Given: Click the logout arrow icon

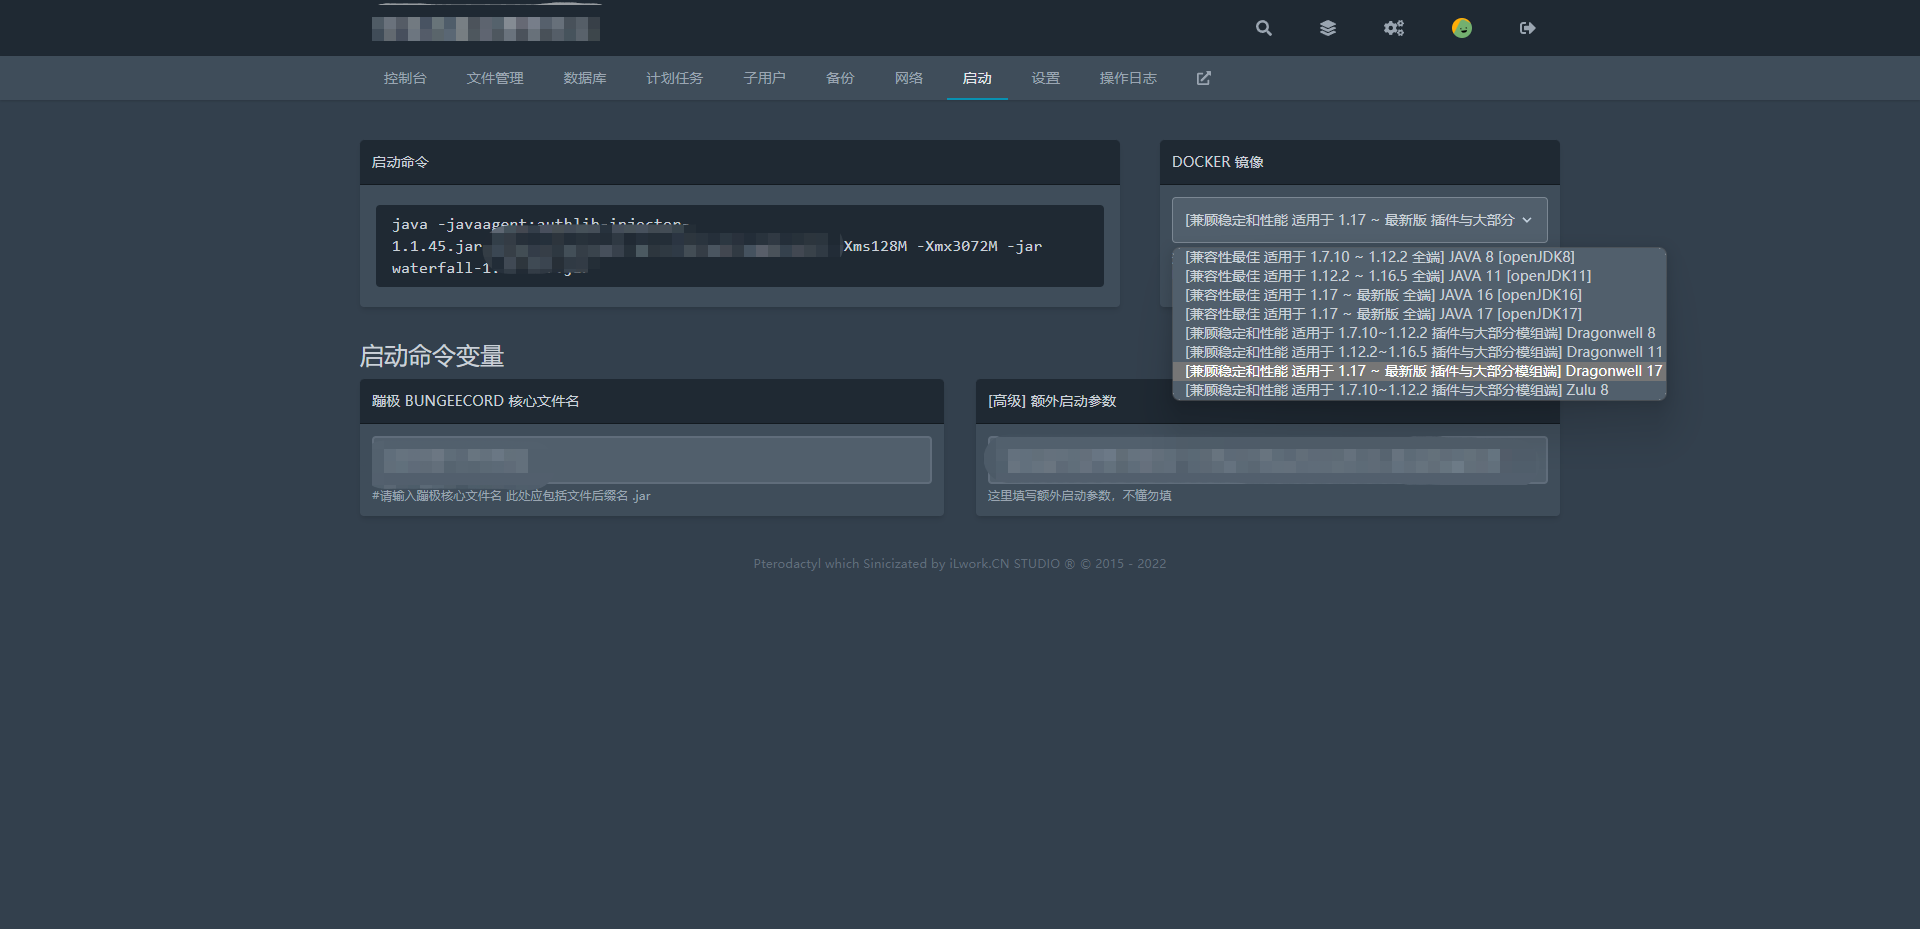Looking at the screenshot, I should pos(1527,28).
